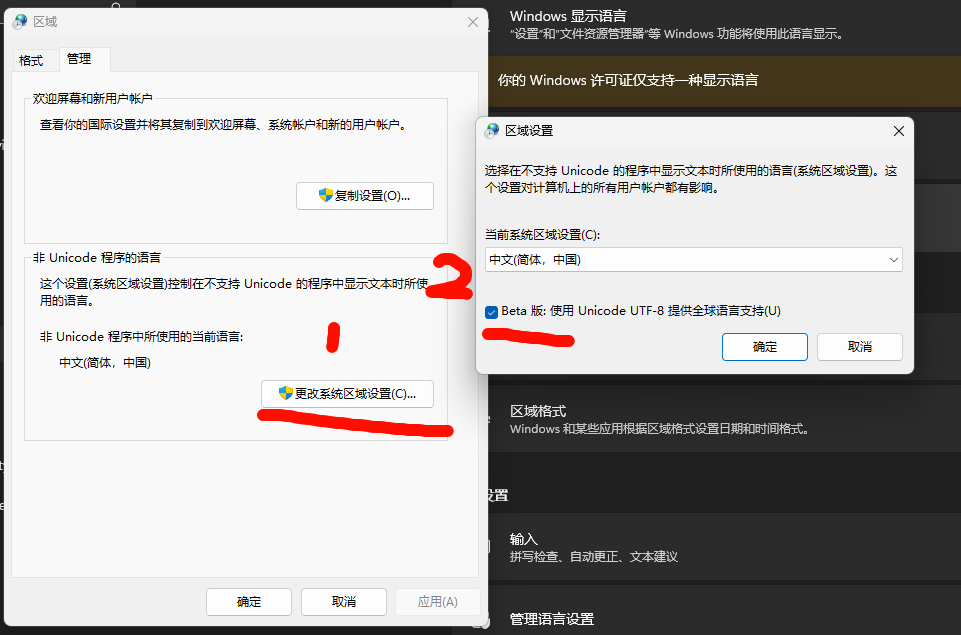Cancel the 区域设置 dialog via 取消
This screenshot has height=635, width=961.
click(859, 347)
